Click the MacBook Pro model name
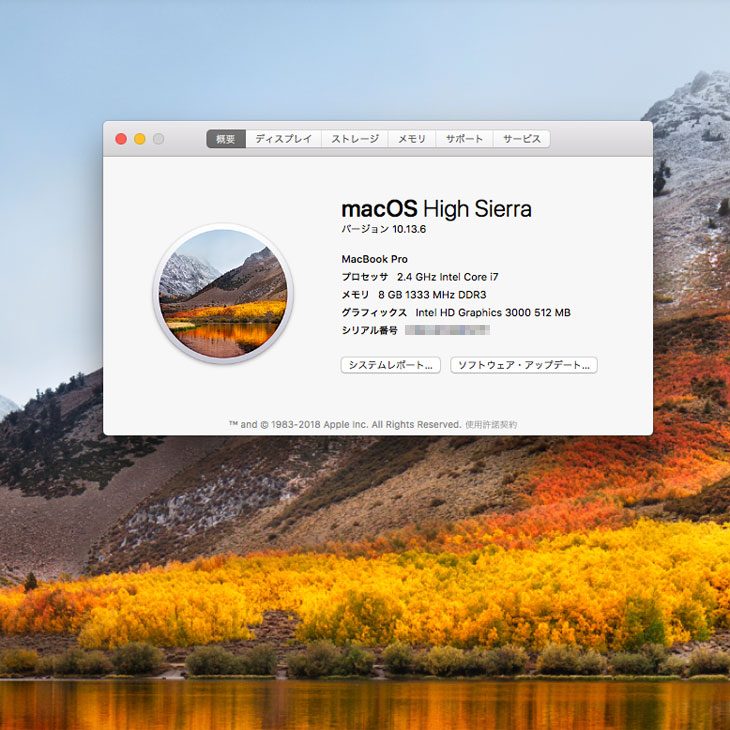Viewport: 730px width, 730px height. (x=374, y=259)
